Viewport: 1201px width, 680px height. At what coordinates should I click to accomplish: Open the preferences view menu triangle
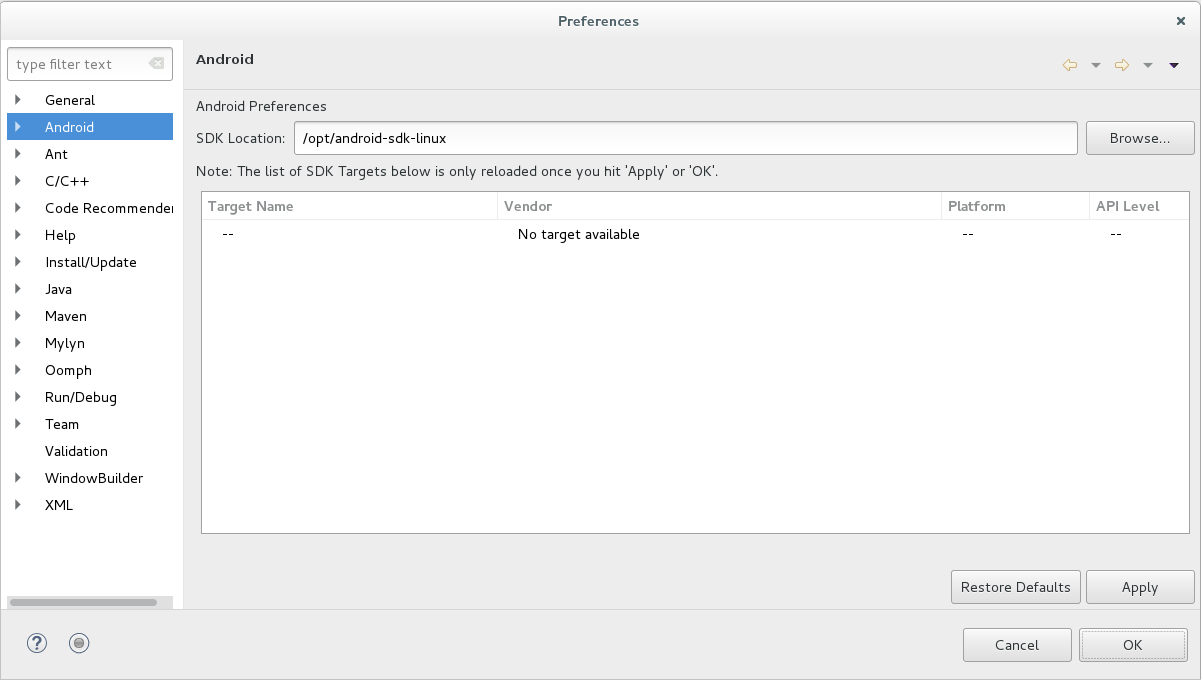1174,65
